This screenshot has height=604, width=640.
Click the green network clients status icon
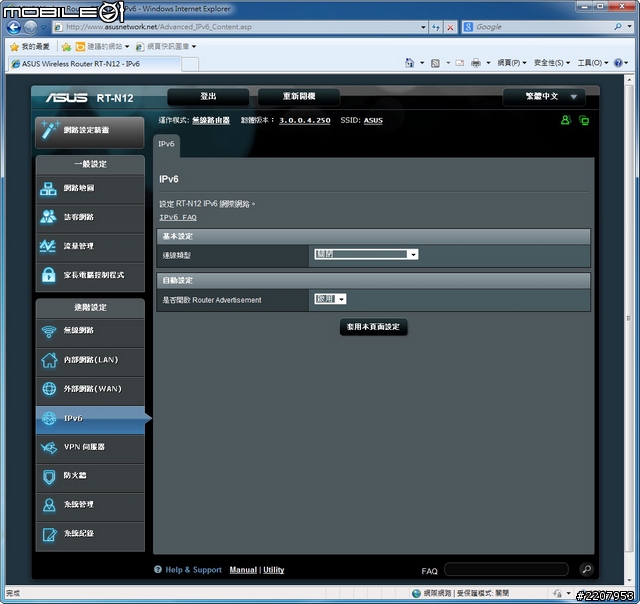(584, 120)
